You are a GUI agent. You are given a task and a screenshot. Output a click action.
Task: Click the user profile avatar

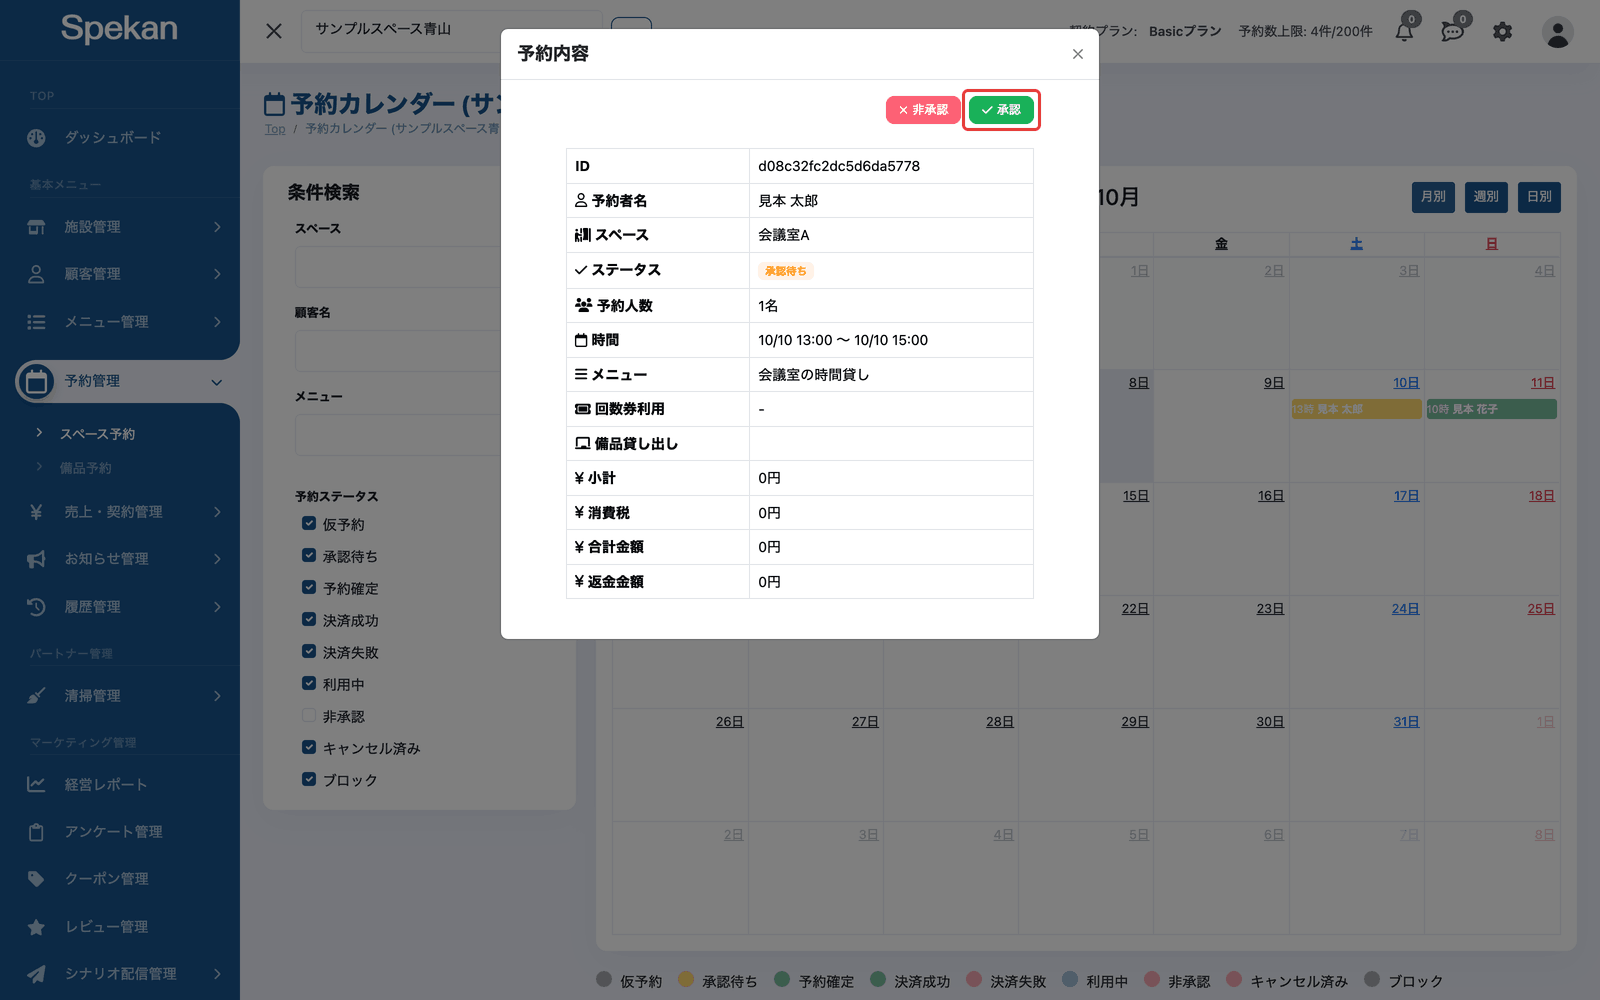click(1557, 32)
